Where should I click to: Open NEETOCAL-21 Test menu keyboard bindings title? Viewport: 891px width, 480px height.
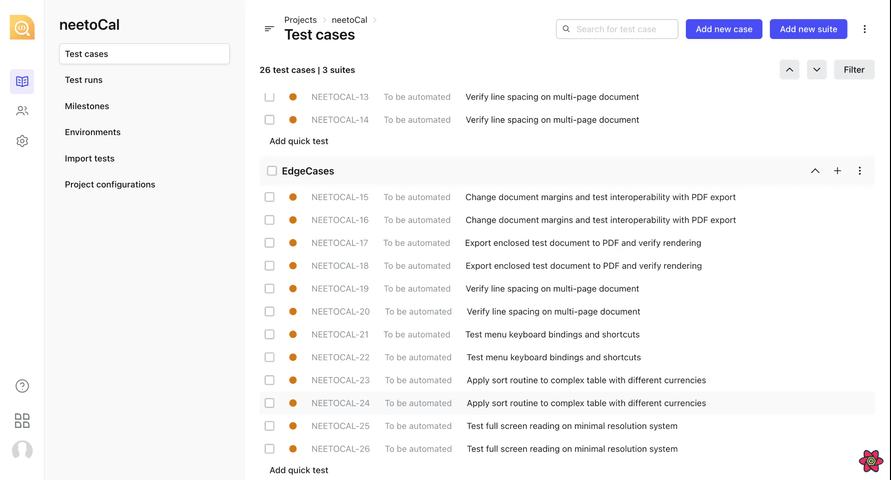pyautogui.click(x=552, y=335)
